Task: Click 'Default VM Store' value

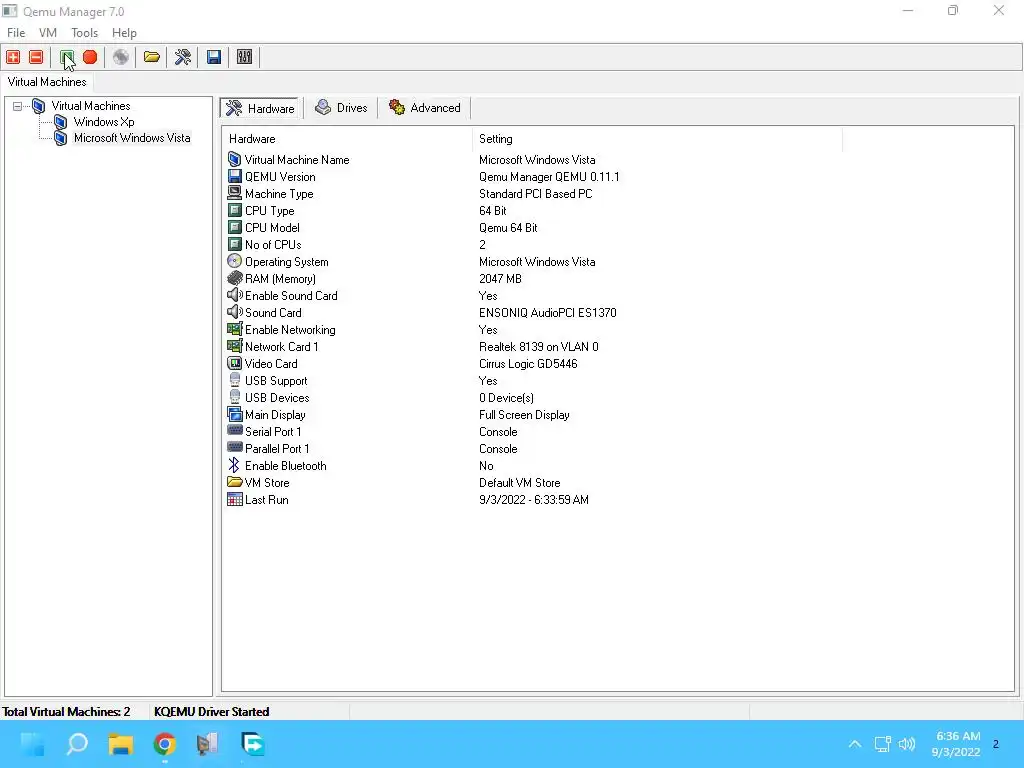Action: [x=520, y=483]
